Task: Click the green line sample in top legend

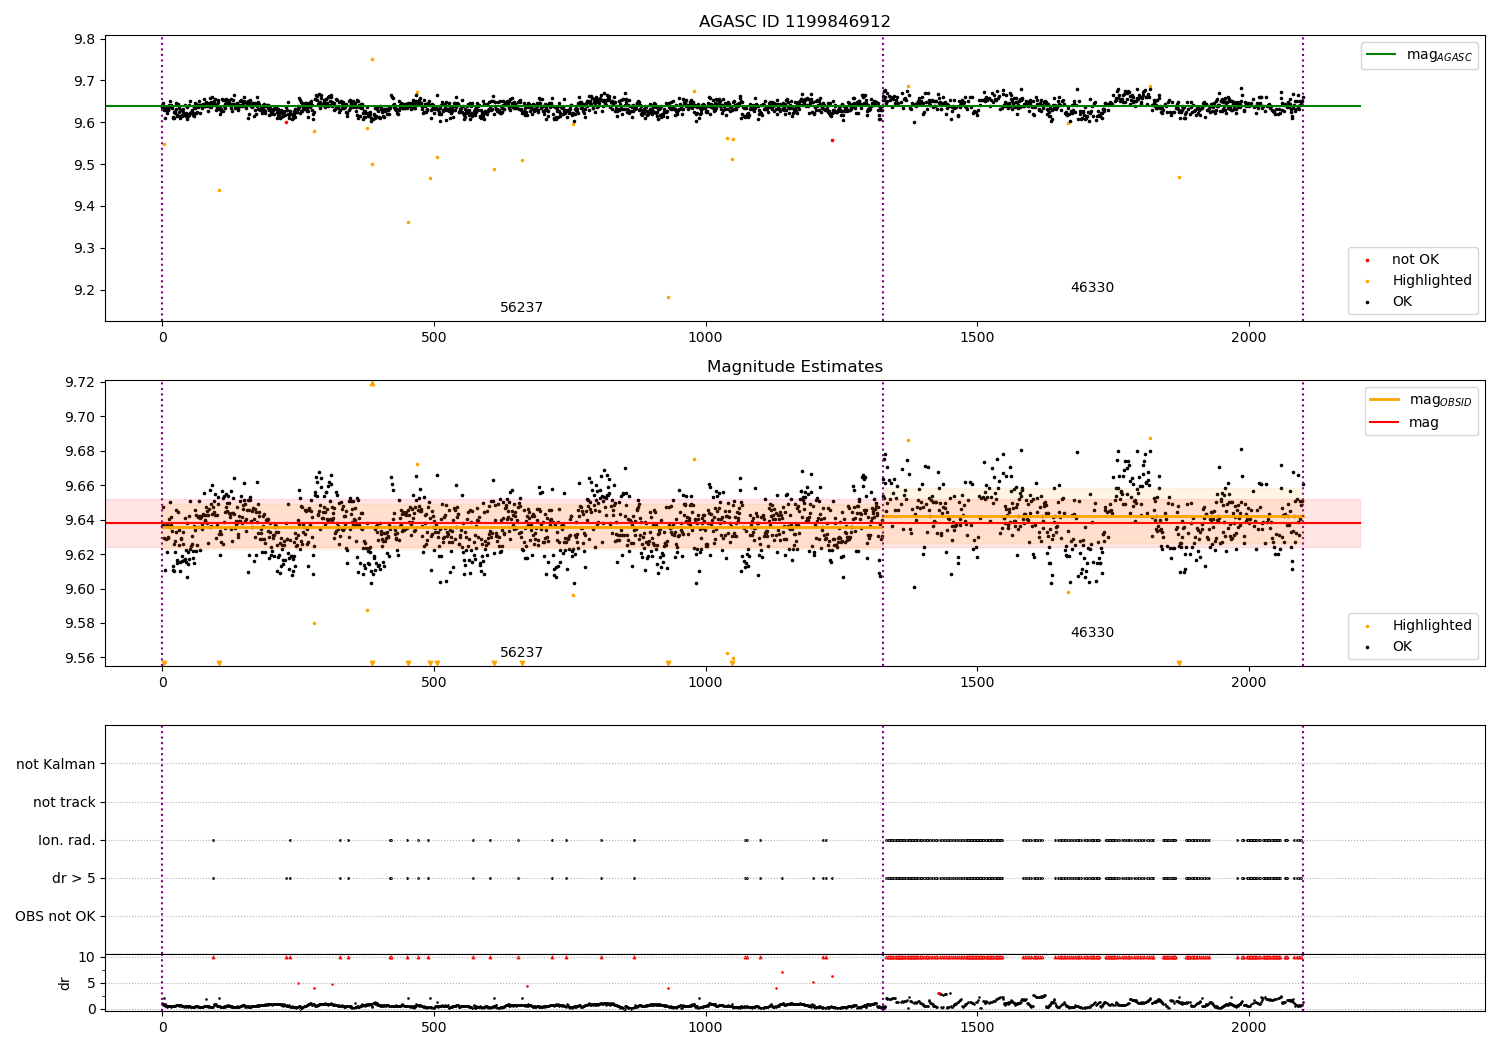Action: click(1382, 55)
